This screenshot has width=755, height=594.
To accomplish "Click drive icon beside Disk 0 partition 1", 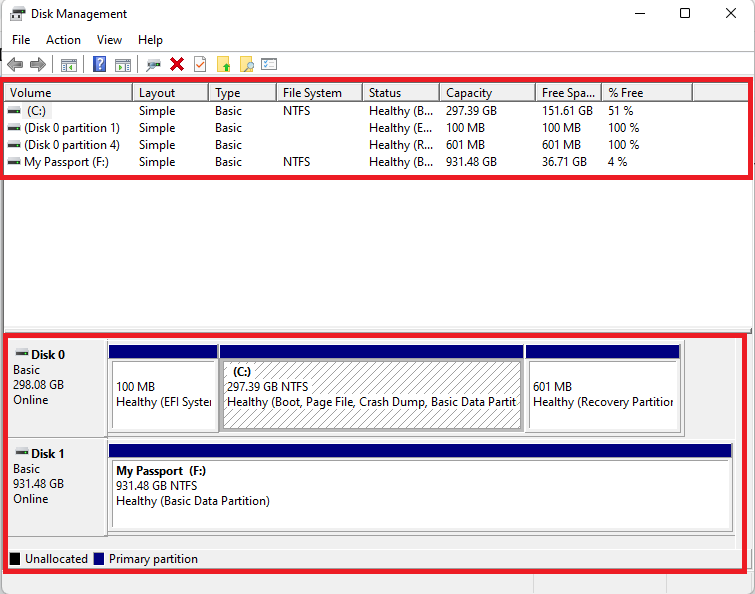I will tap(14, 128).
